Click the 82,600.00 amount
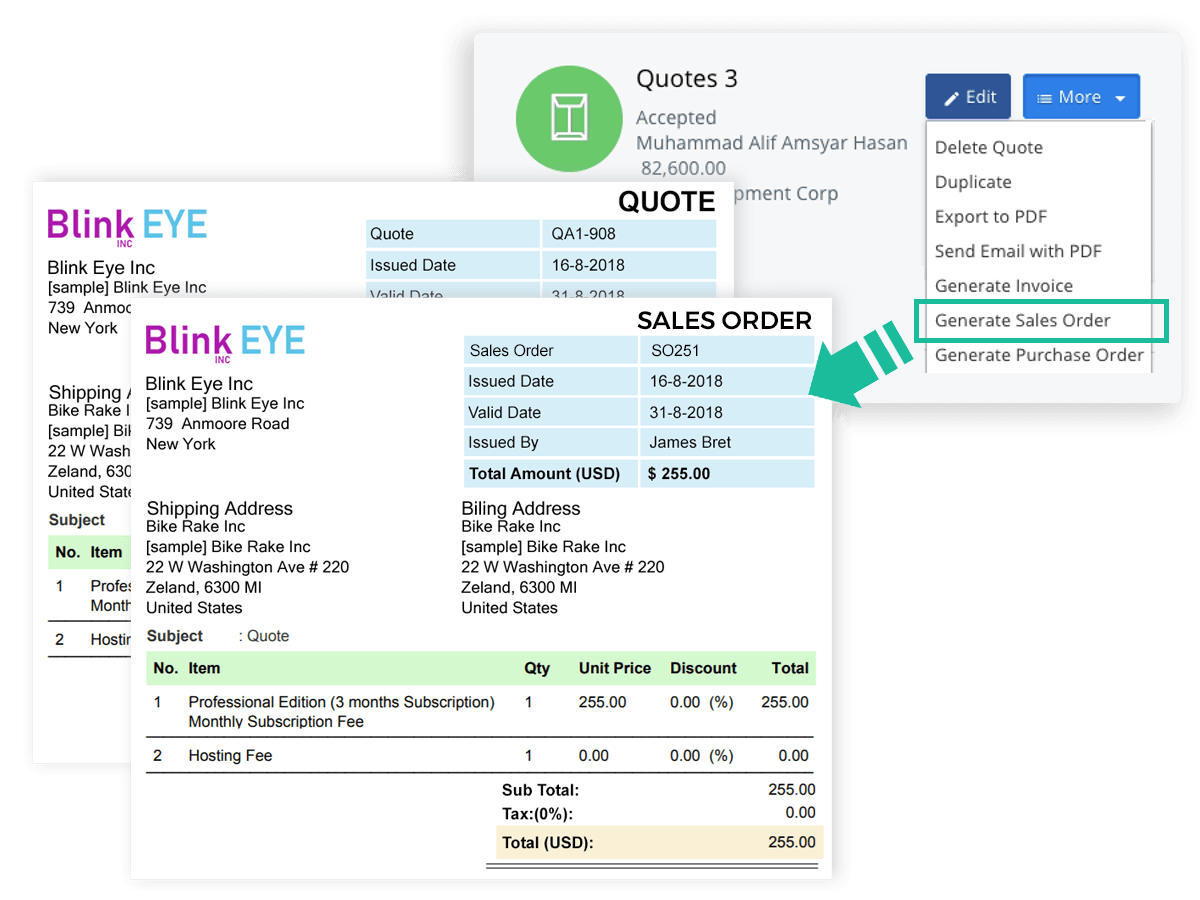1200x900 pixels. pos(684,168)
